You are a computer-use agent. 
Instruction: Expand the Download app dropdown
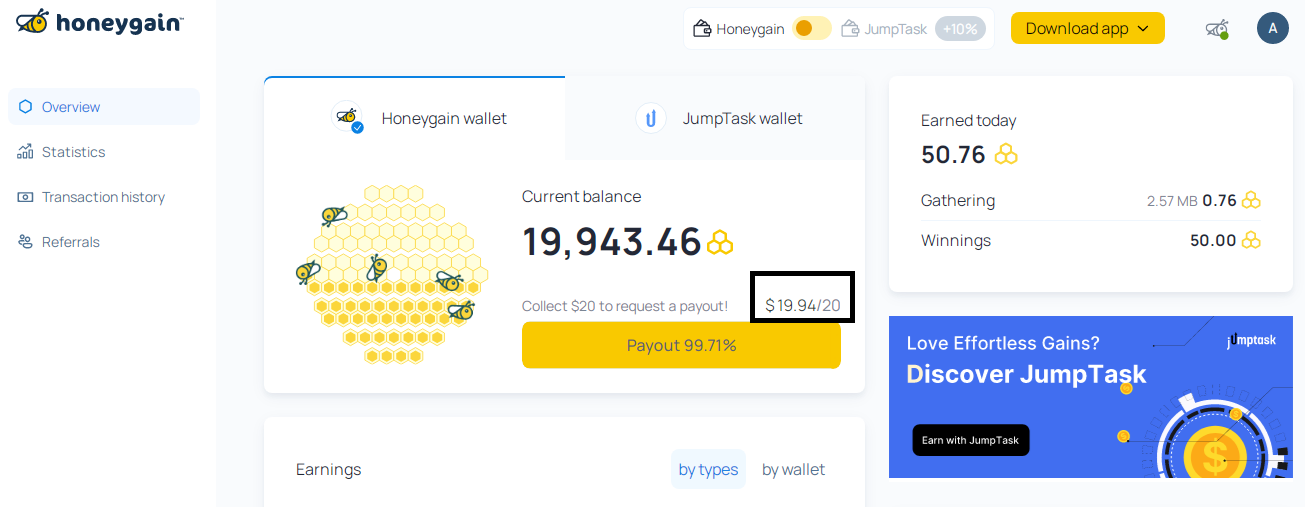[x=1088, y=28]
